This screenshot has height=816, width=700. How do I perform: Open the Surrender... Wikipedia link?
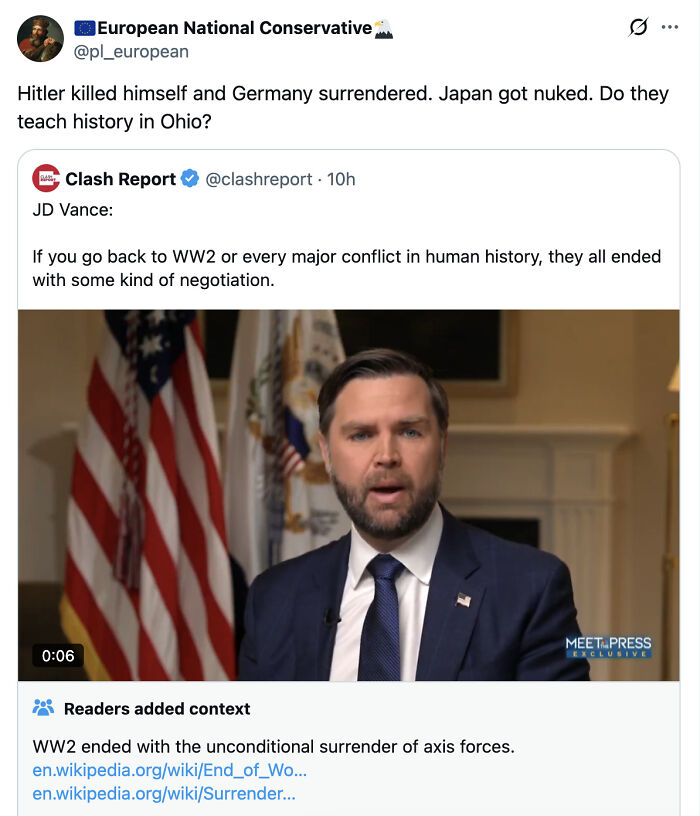(x=163, y=793)
